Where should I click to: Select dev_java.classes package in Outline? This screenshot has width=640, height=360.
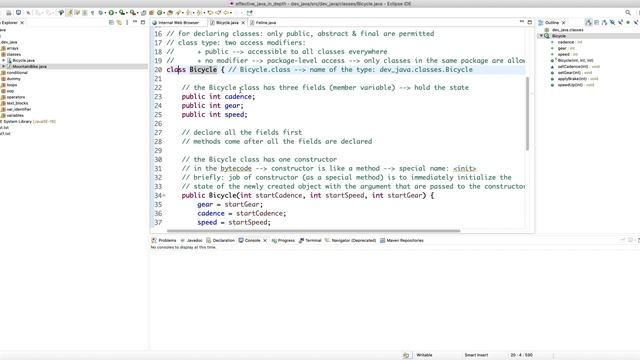point(567,30)
